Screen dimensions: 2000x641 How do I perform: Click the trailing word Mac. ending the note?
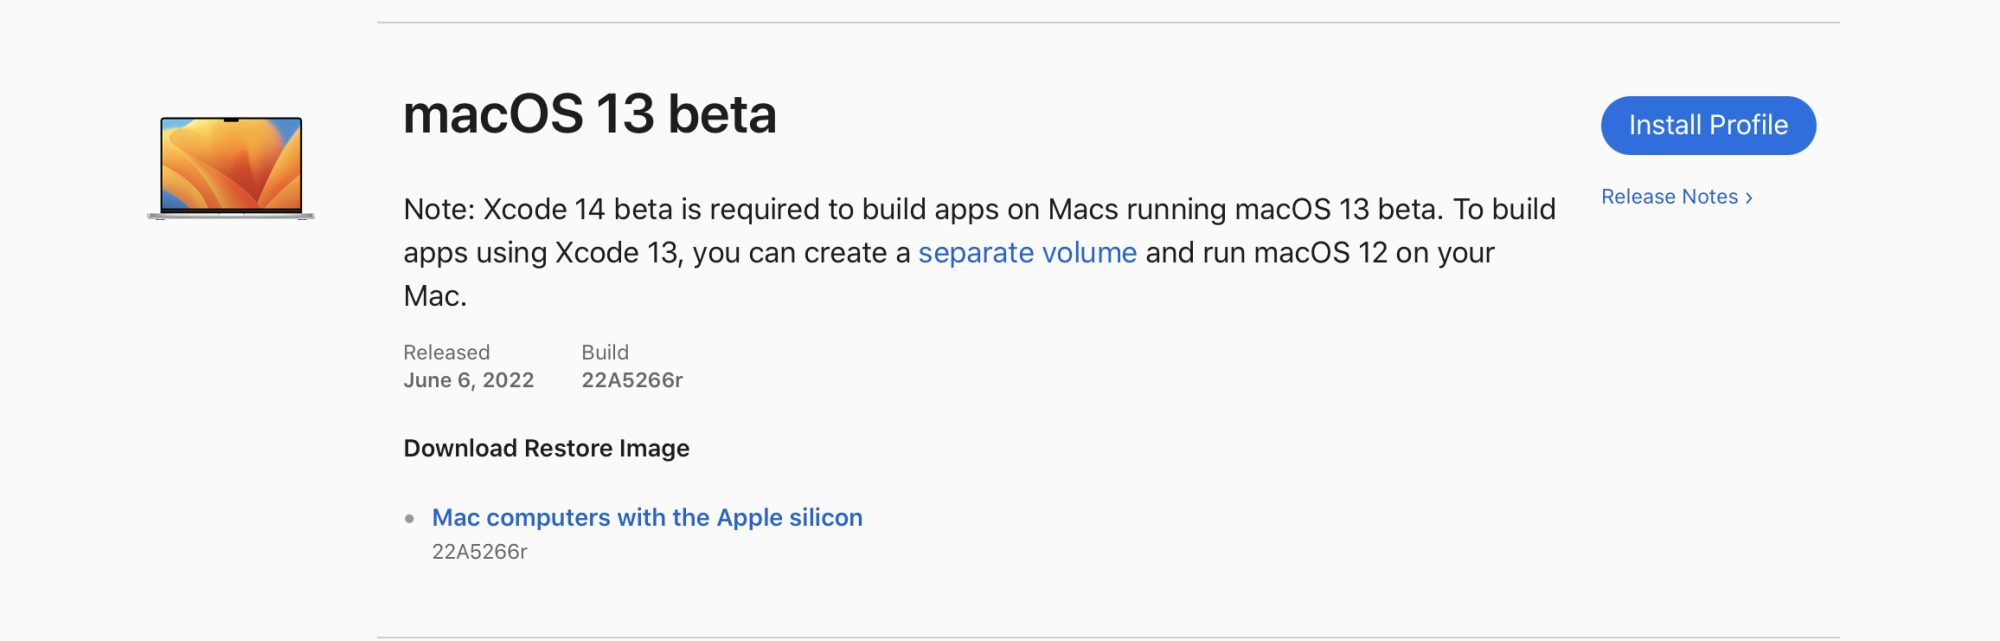[435, 296]
